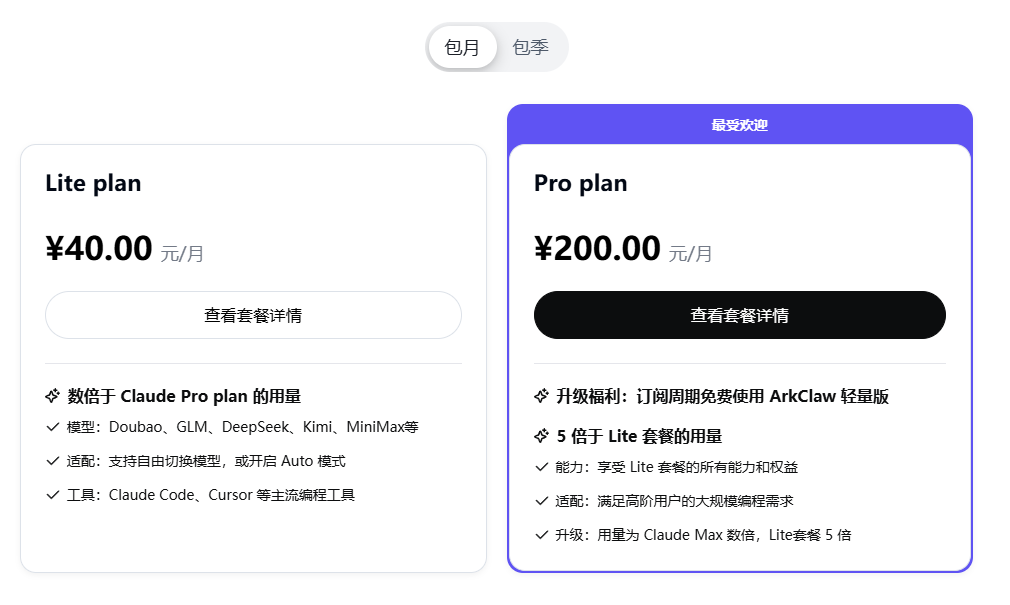The image size is (1010, 605).
Task: Click the ¥200.00 price text
Action: point(597,249)
